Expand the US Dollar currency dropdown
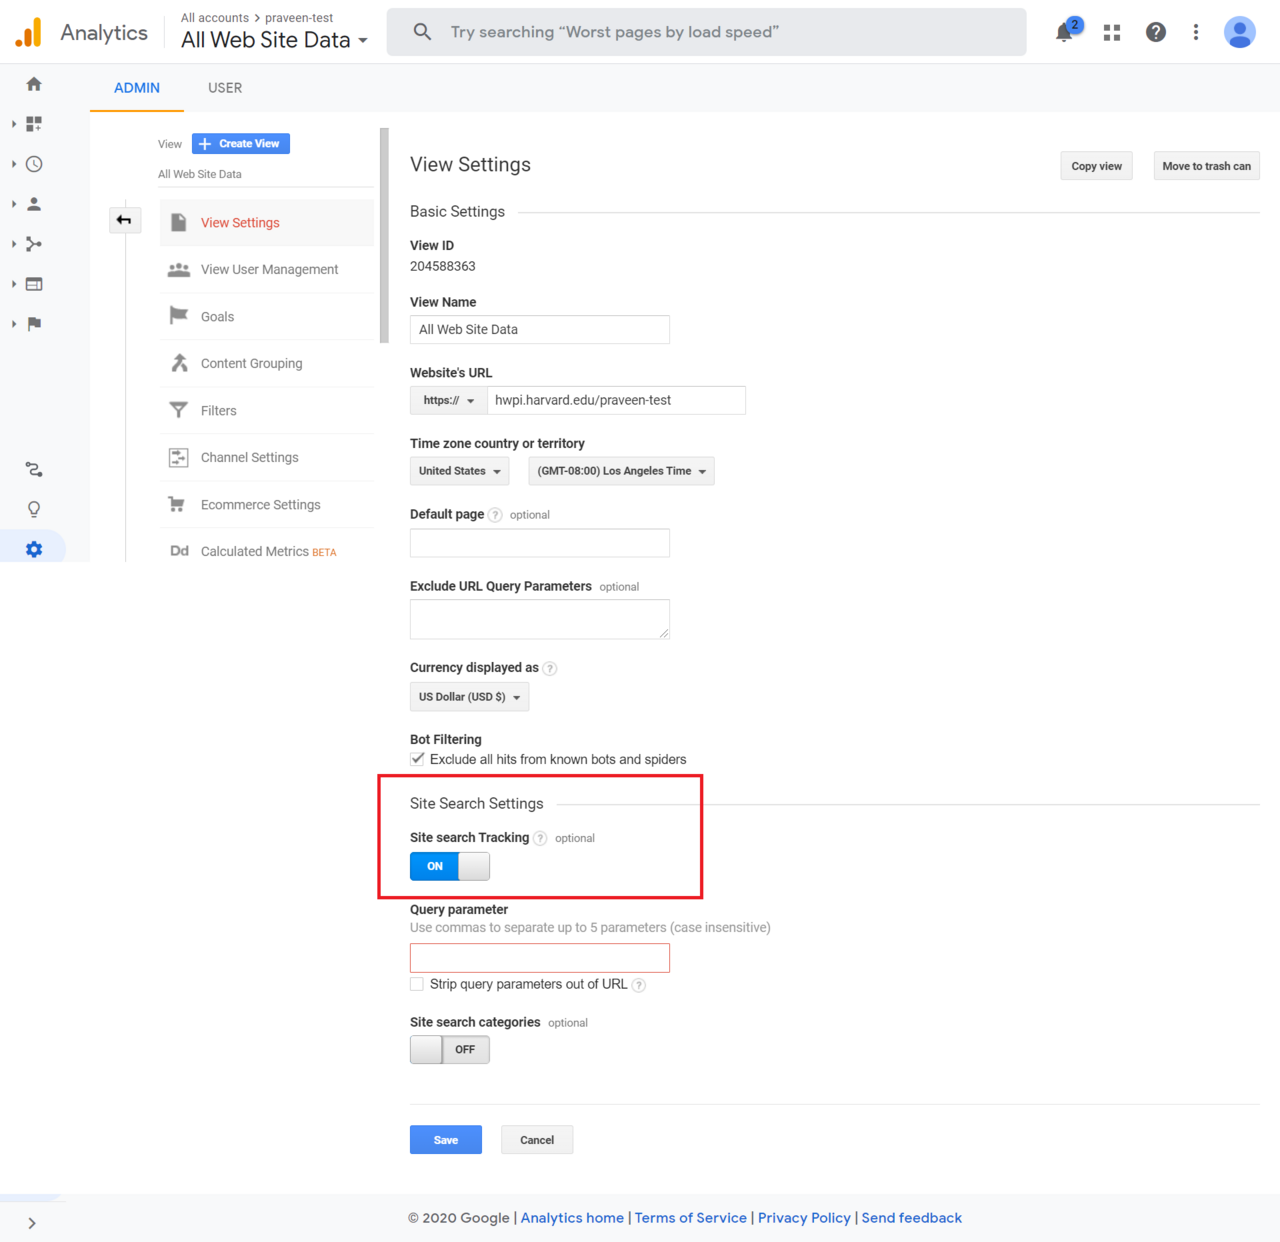This screenshot has height=1242, width=1280. [469, 697]
